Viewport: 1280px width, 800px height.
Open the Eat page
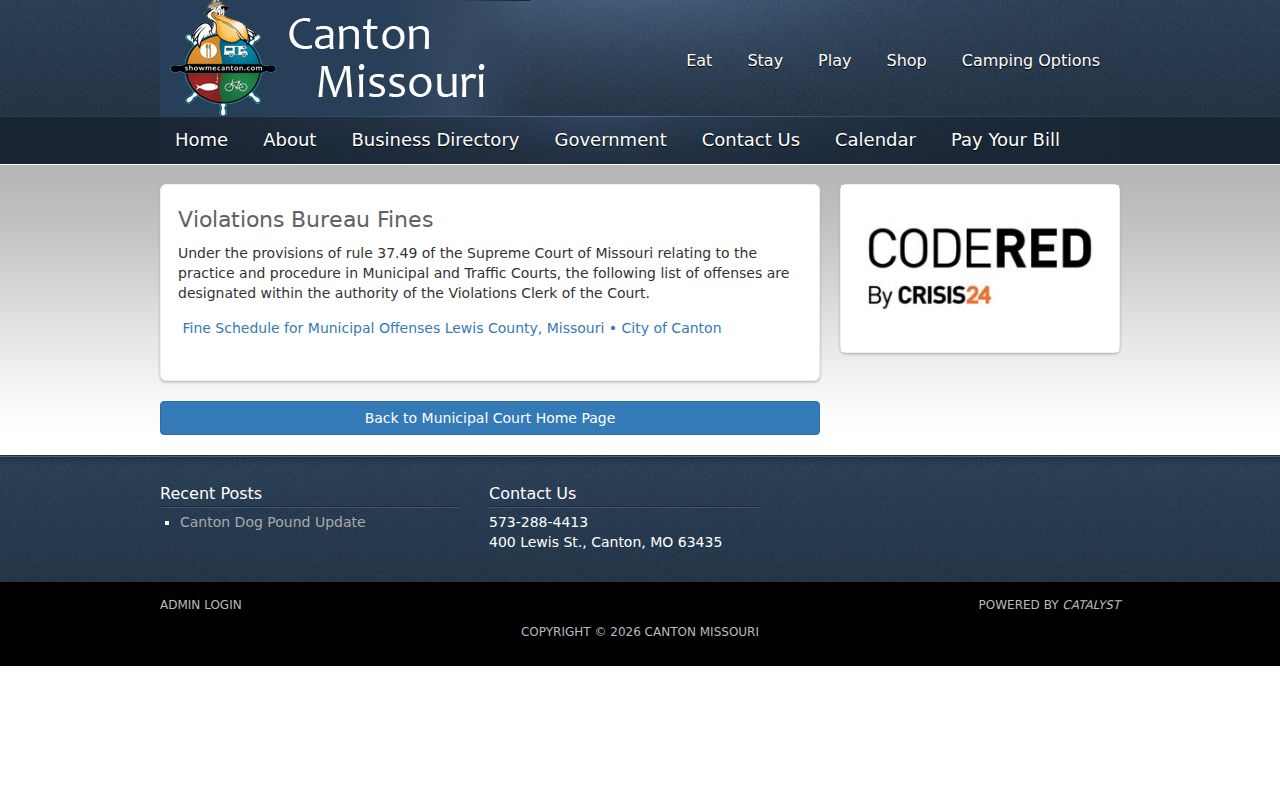[x=699, y=60]
